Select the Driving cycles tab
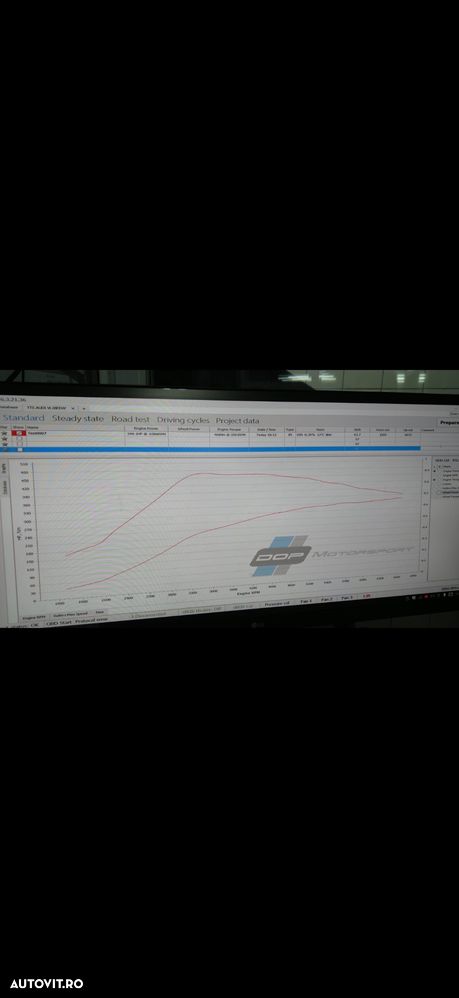The height and width of the screenshot is (998, 459). click(183, 420)
